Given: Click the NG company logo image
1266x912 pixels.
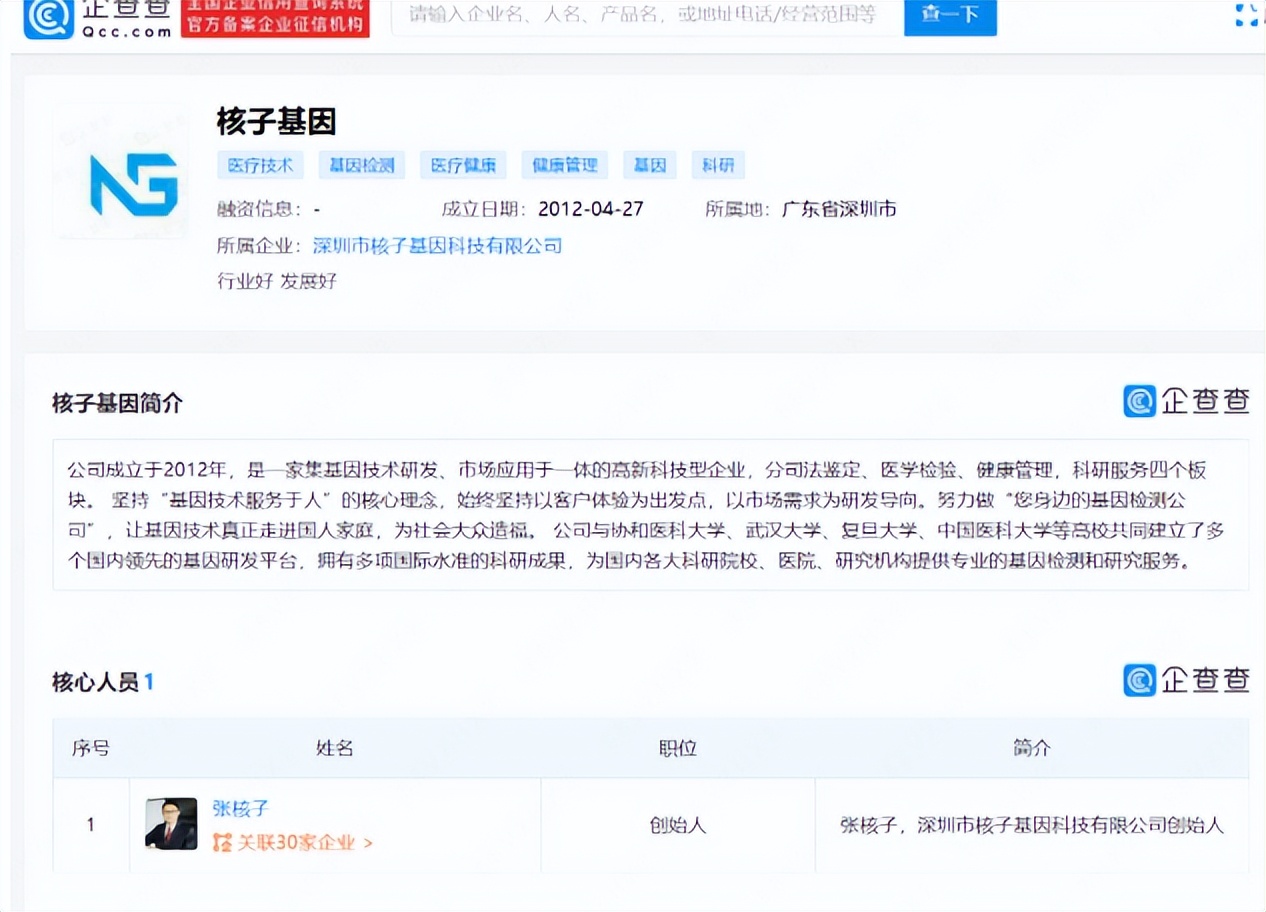Looking at the screenshot, I should point(120,170).
